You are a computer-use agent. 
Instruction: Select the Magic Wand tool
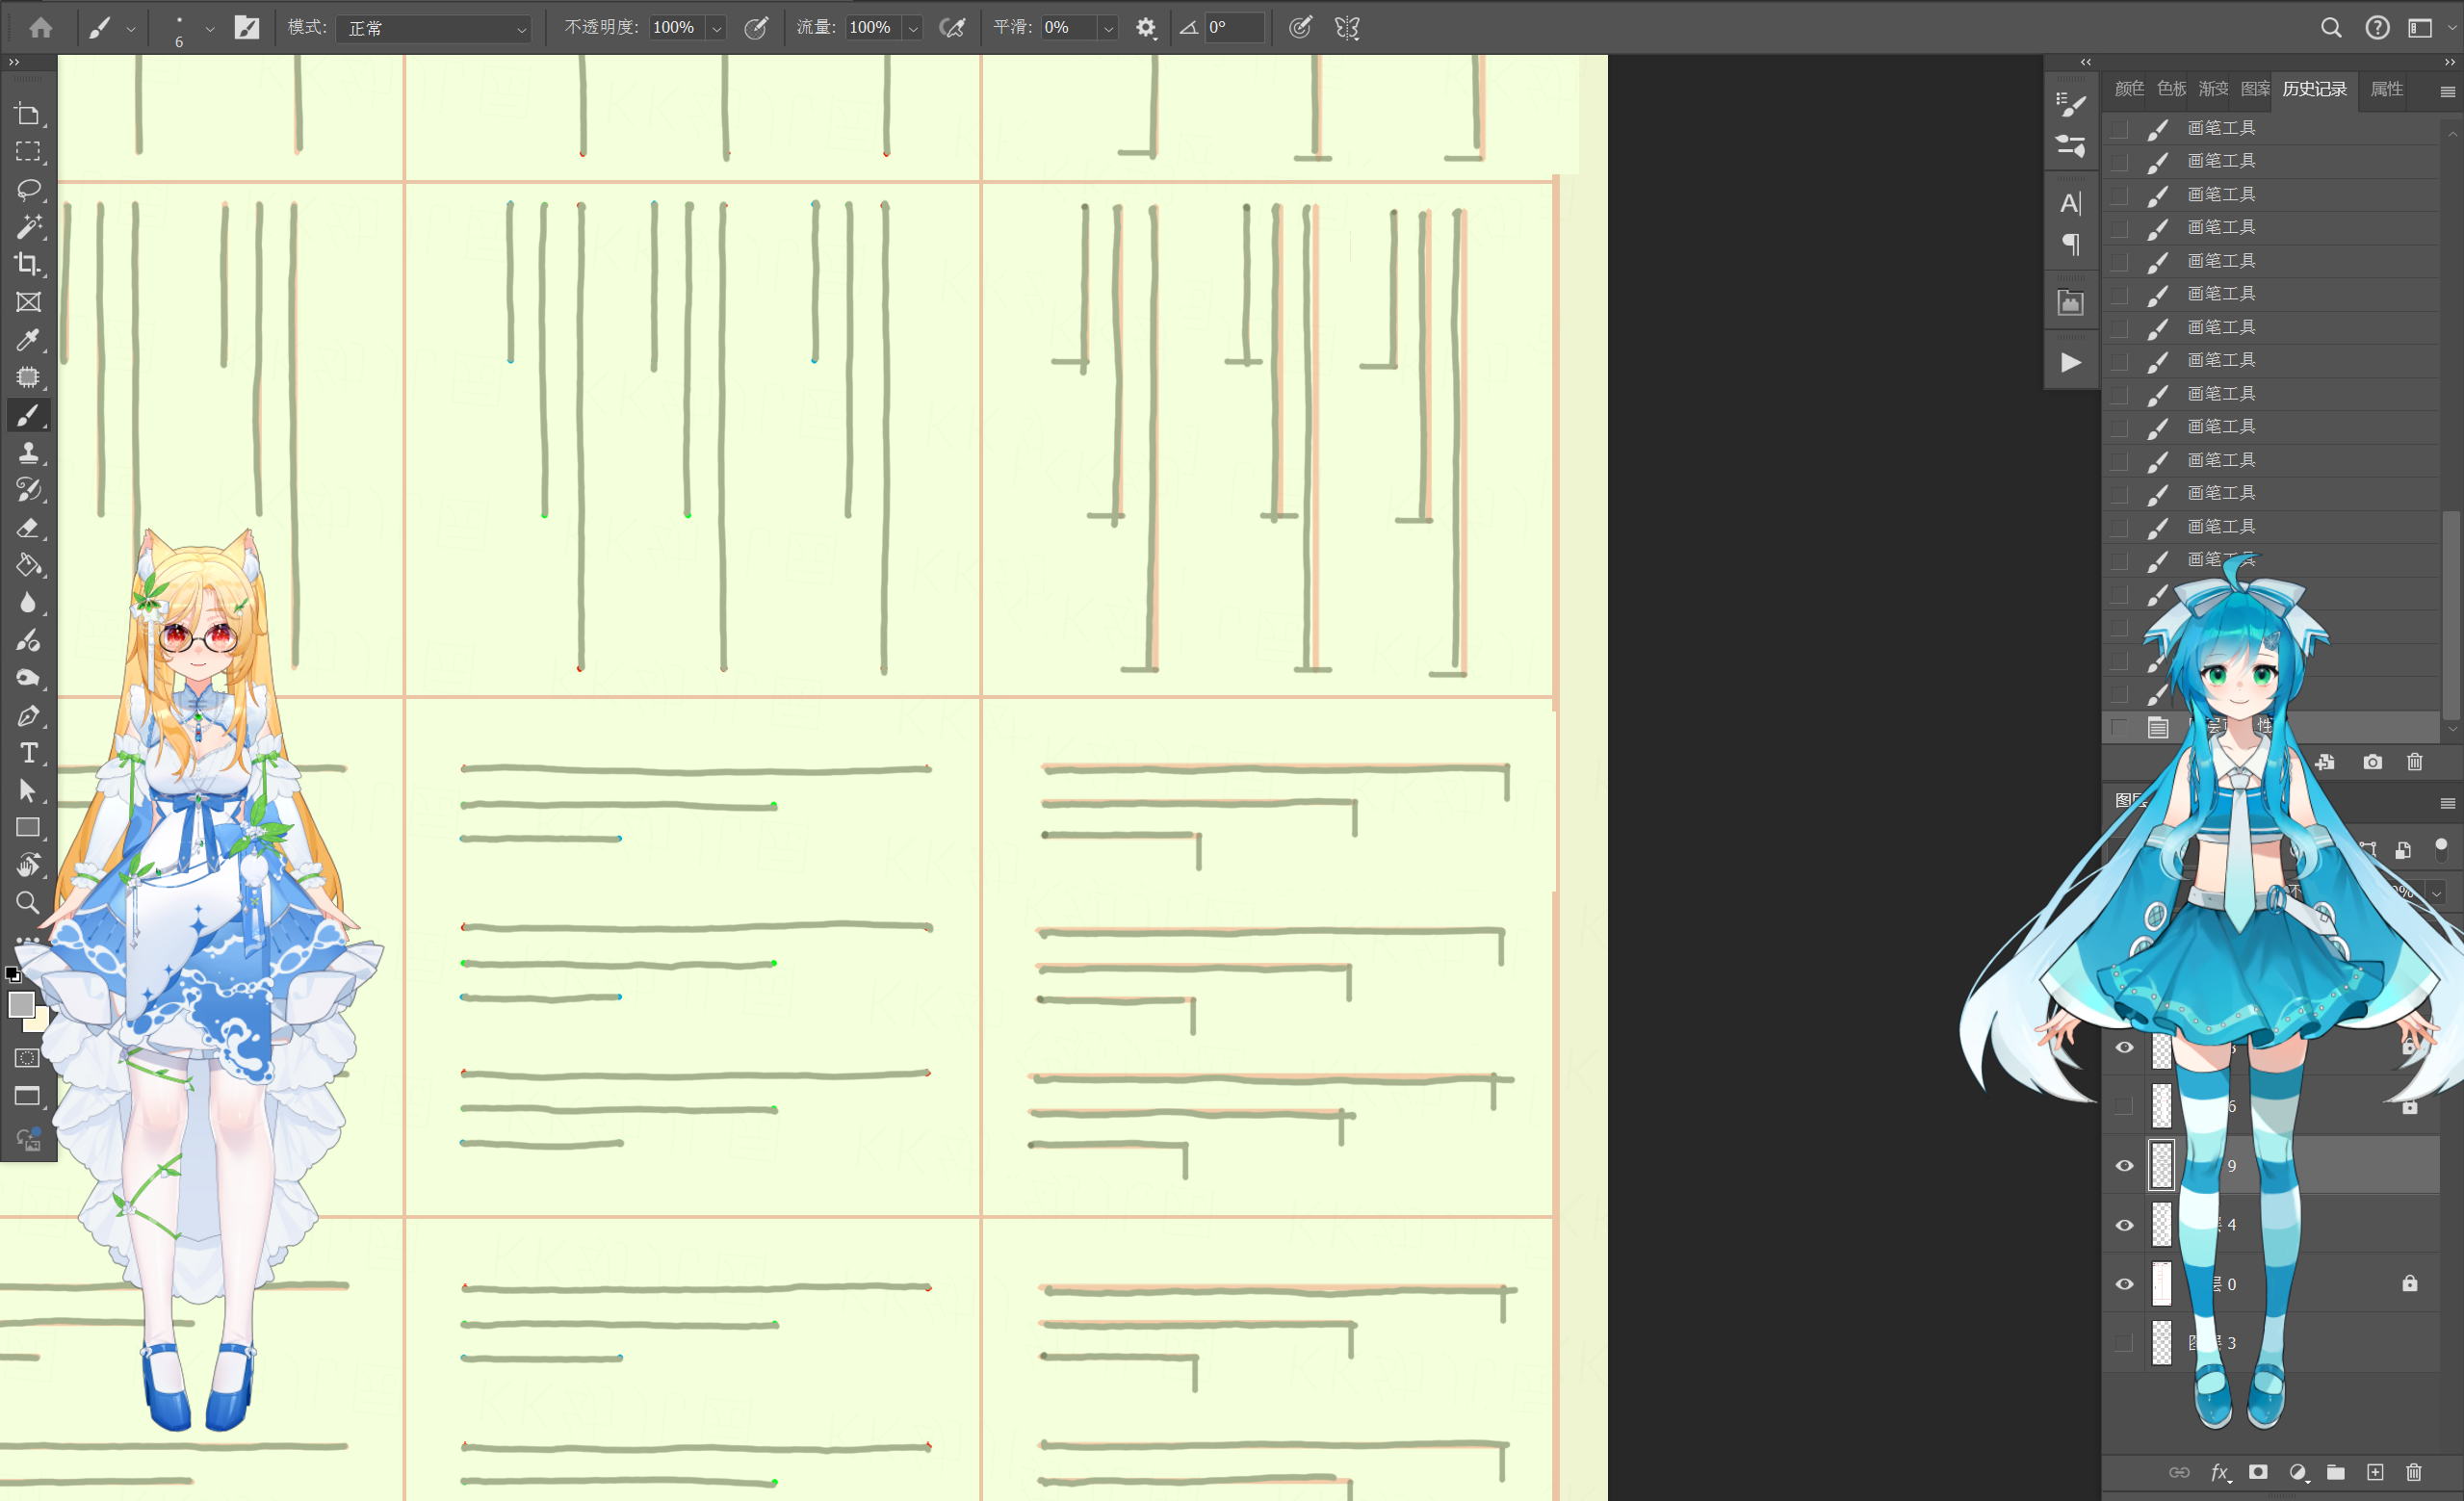point(28,227)
